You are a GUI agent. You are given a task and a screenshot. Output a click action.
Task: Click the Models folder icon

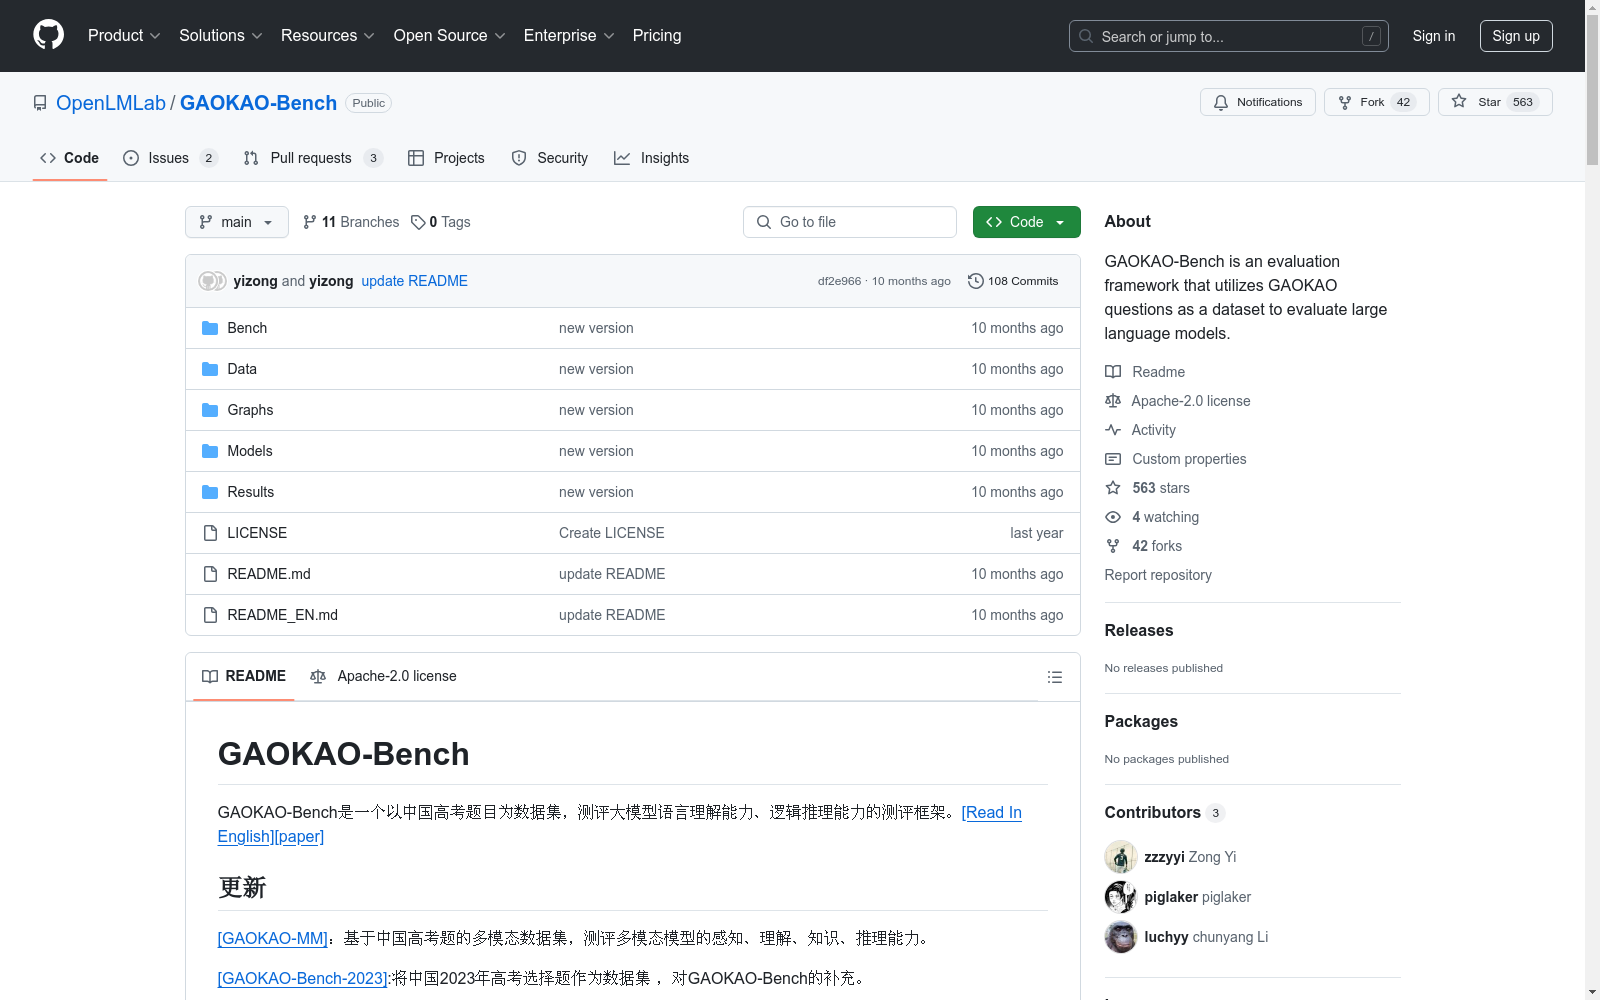pyautogui.click(x=210, y=451)
